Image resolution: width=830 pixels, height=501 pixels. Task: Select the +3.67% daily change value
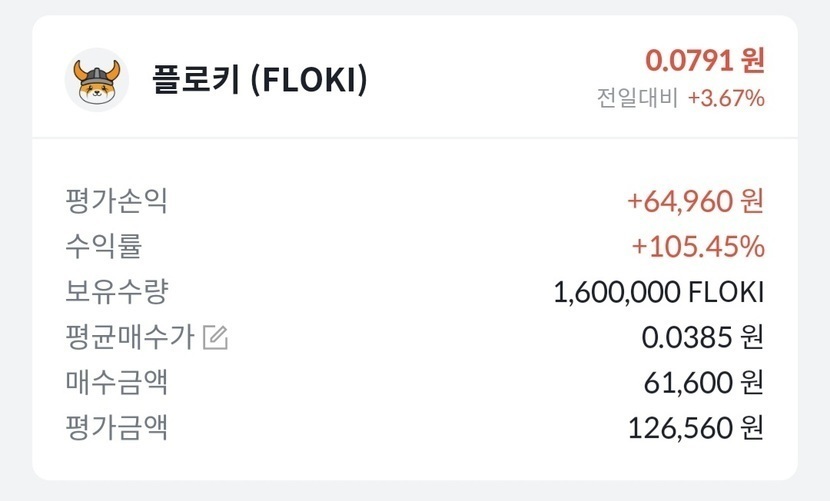tap(726, 98)
